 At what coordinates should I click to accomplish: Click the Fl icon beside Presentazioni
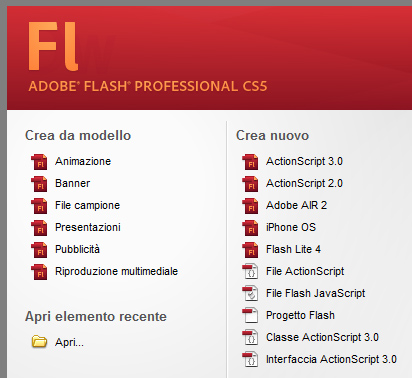[x=39, y=228]
